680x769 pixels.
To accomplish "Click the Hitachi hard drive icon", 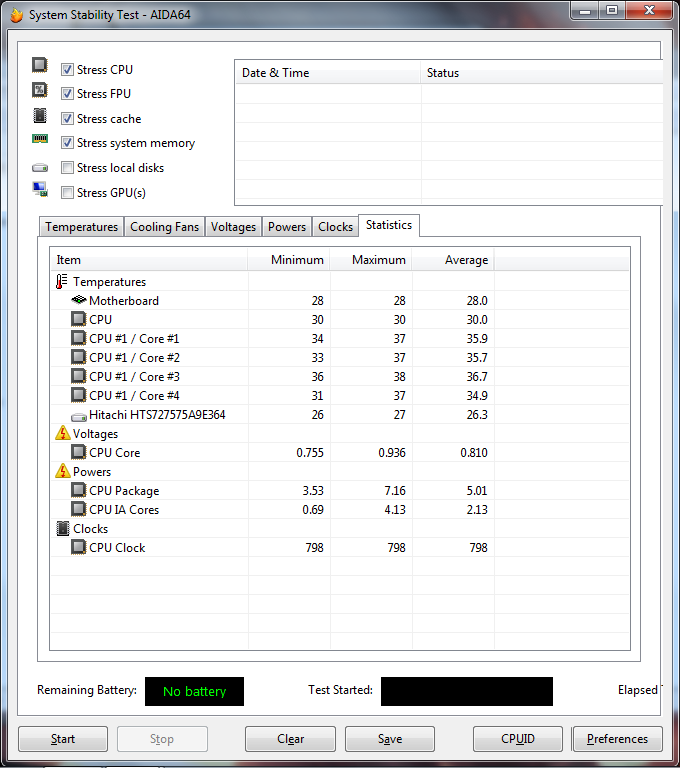I will [x=79, y=417].
